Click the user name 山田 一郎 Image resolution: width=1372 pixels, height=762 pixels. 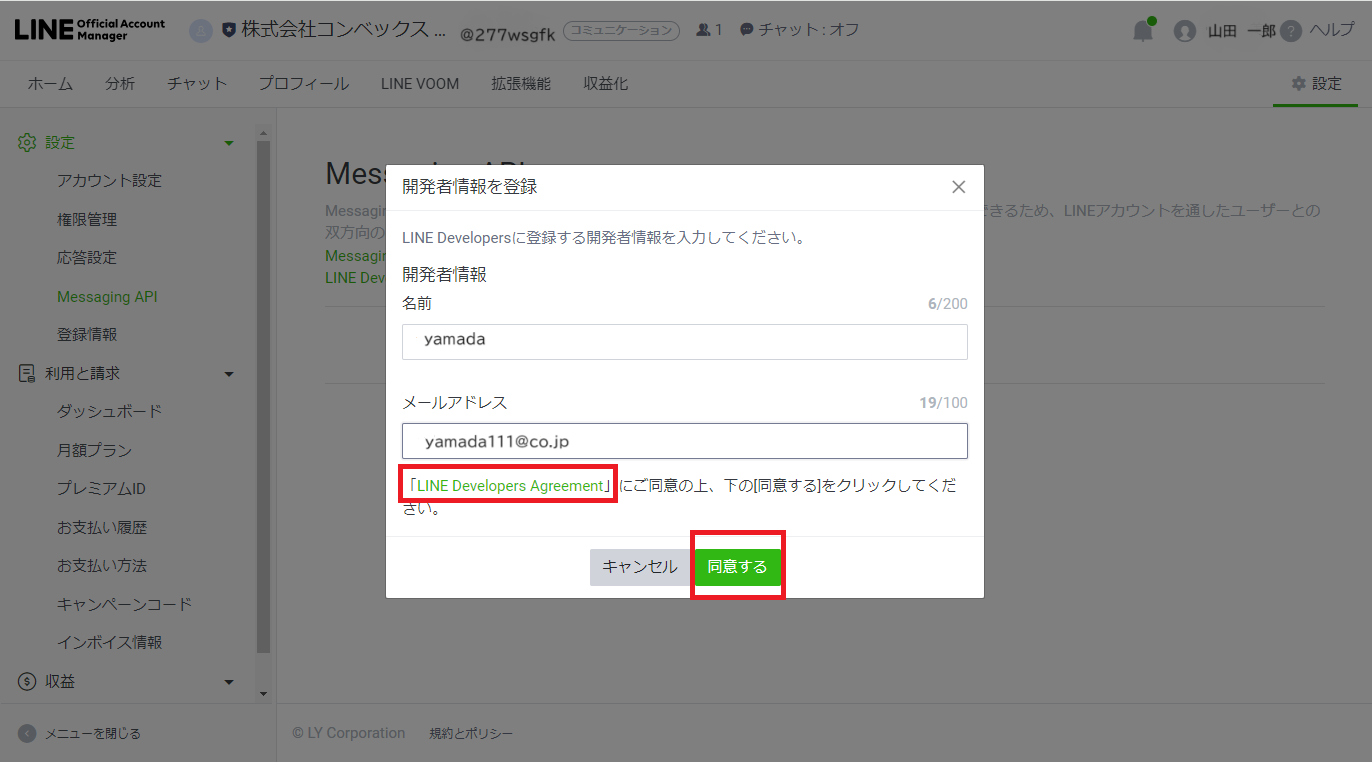click(1241, 31)
